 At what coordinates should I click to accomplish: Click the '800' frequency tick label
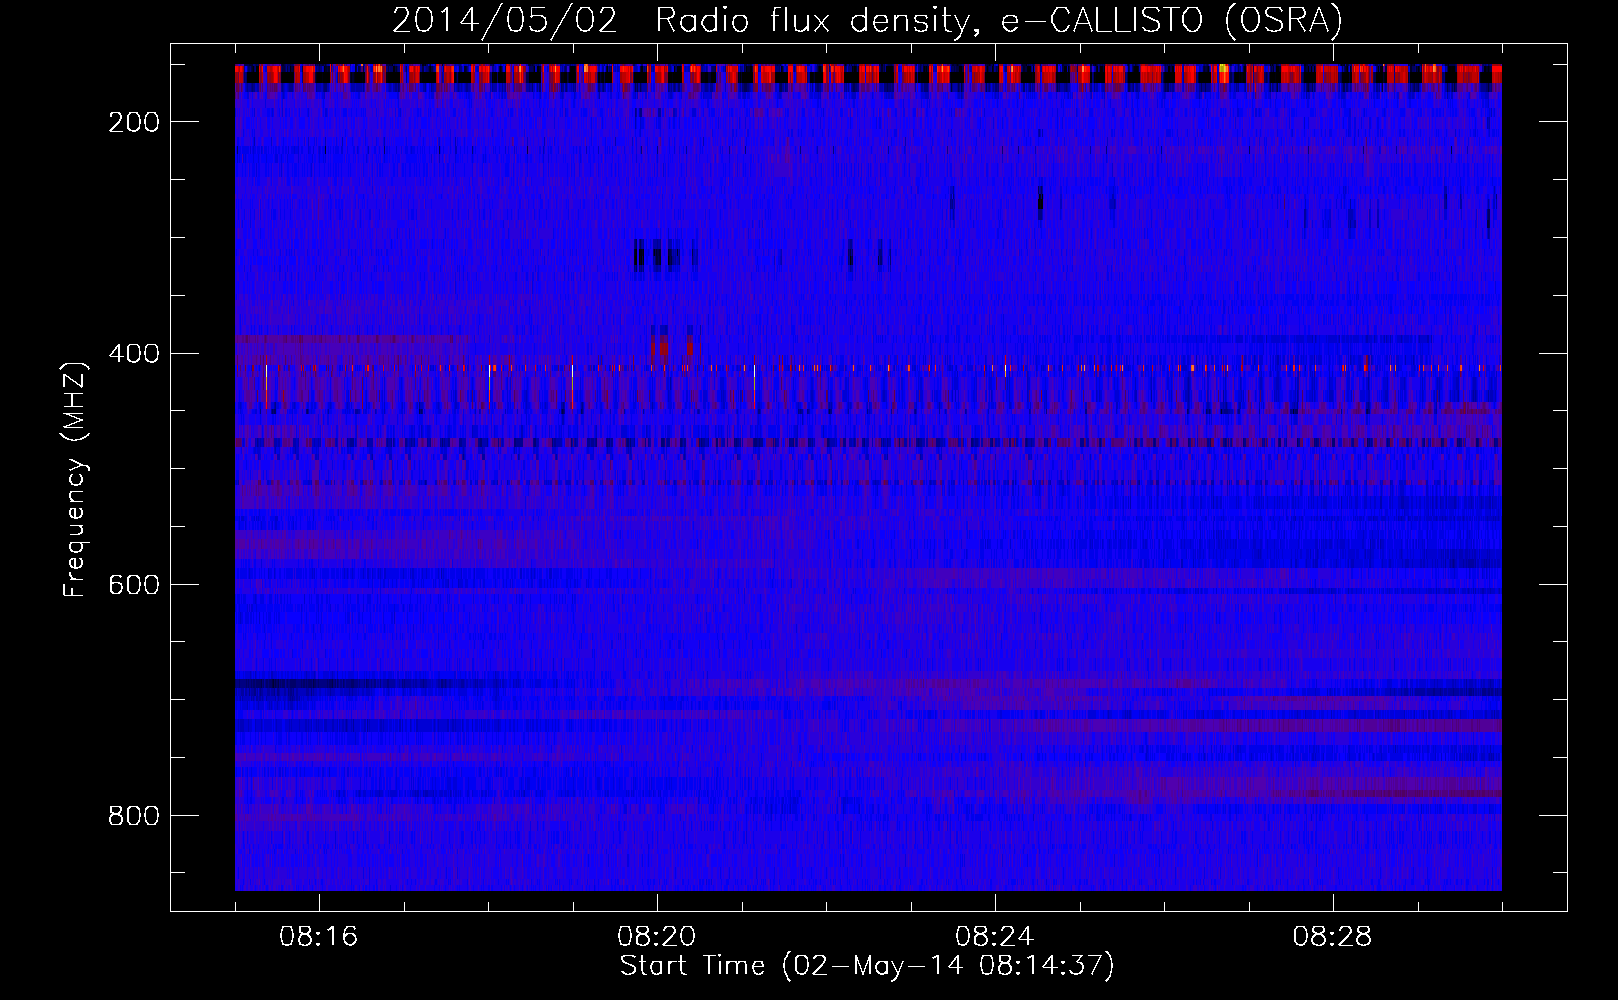tap(134, 816)
